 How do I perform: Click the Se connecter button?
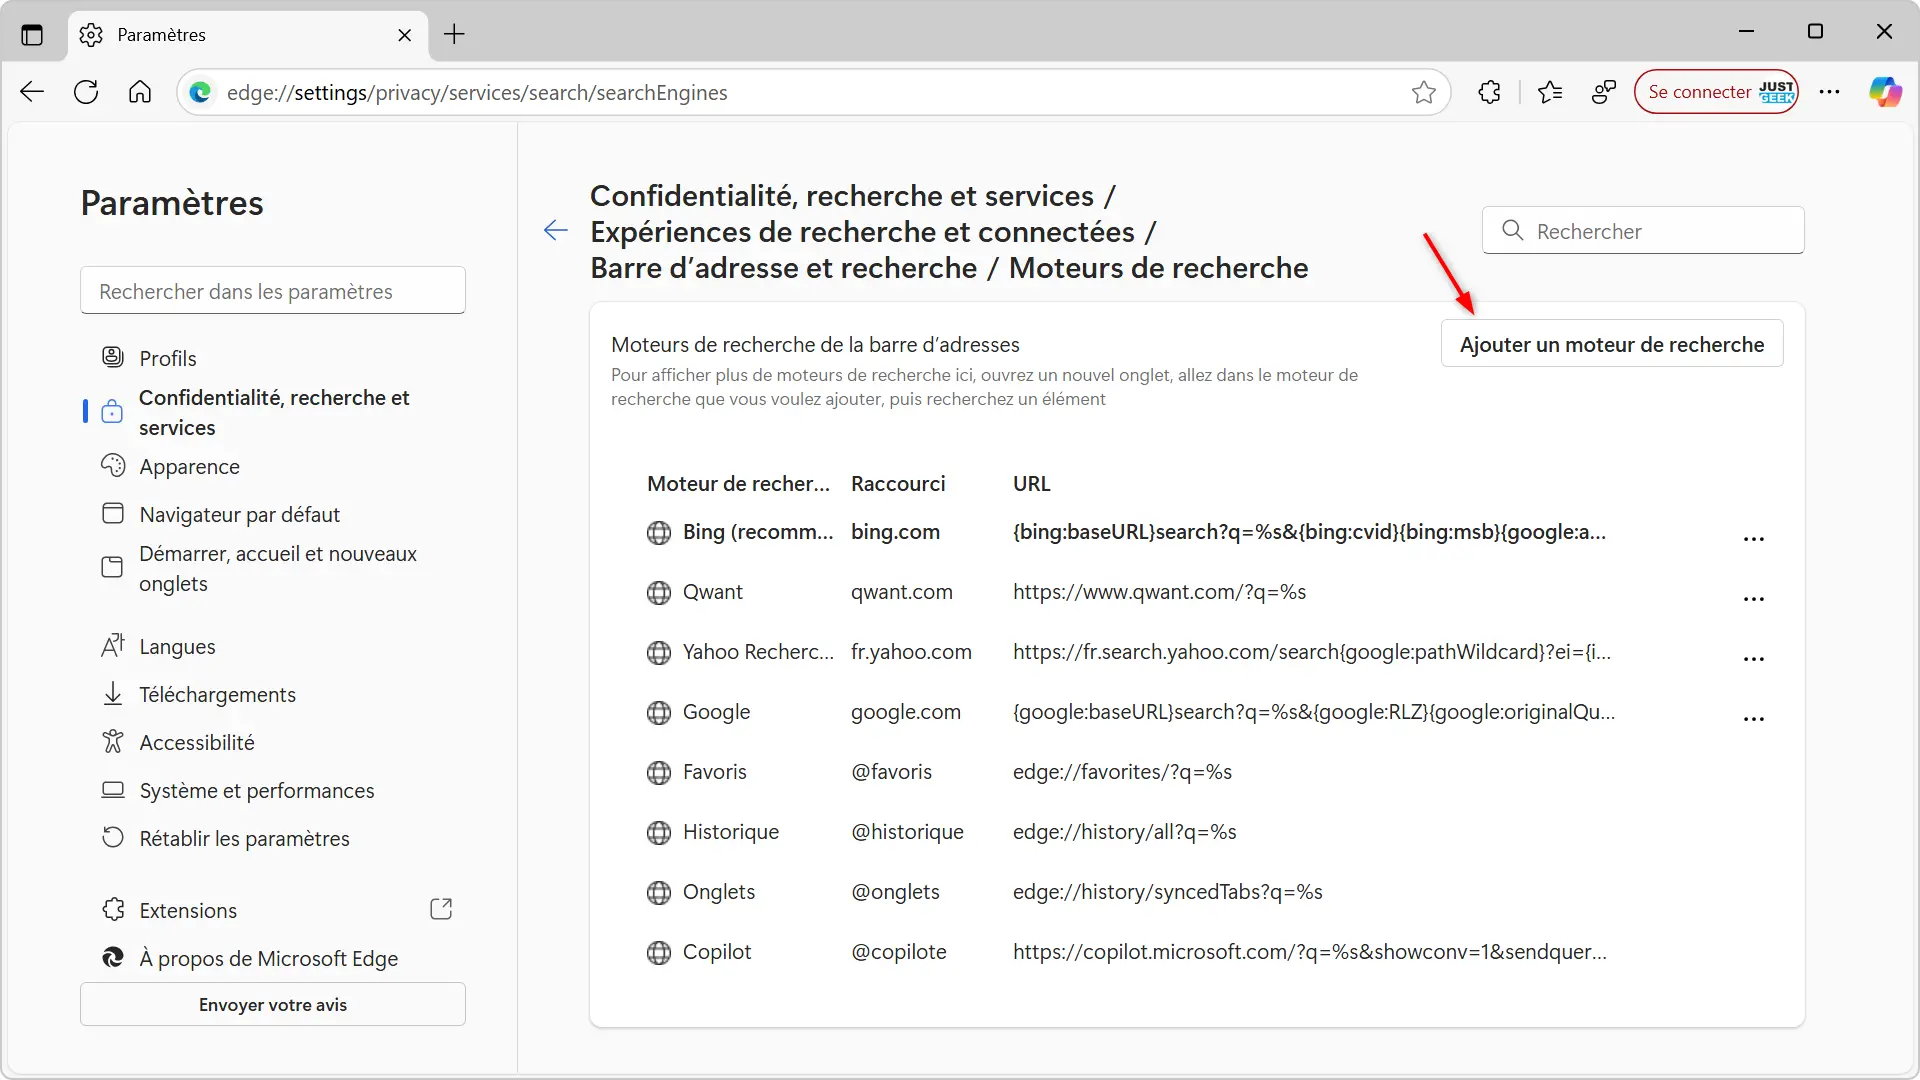(1716, 92)
